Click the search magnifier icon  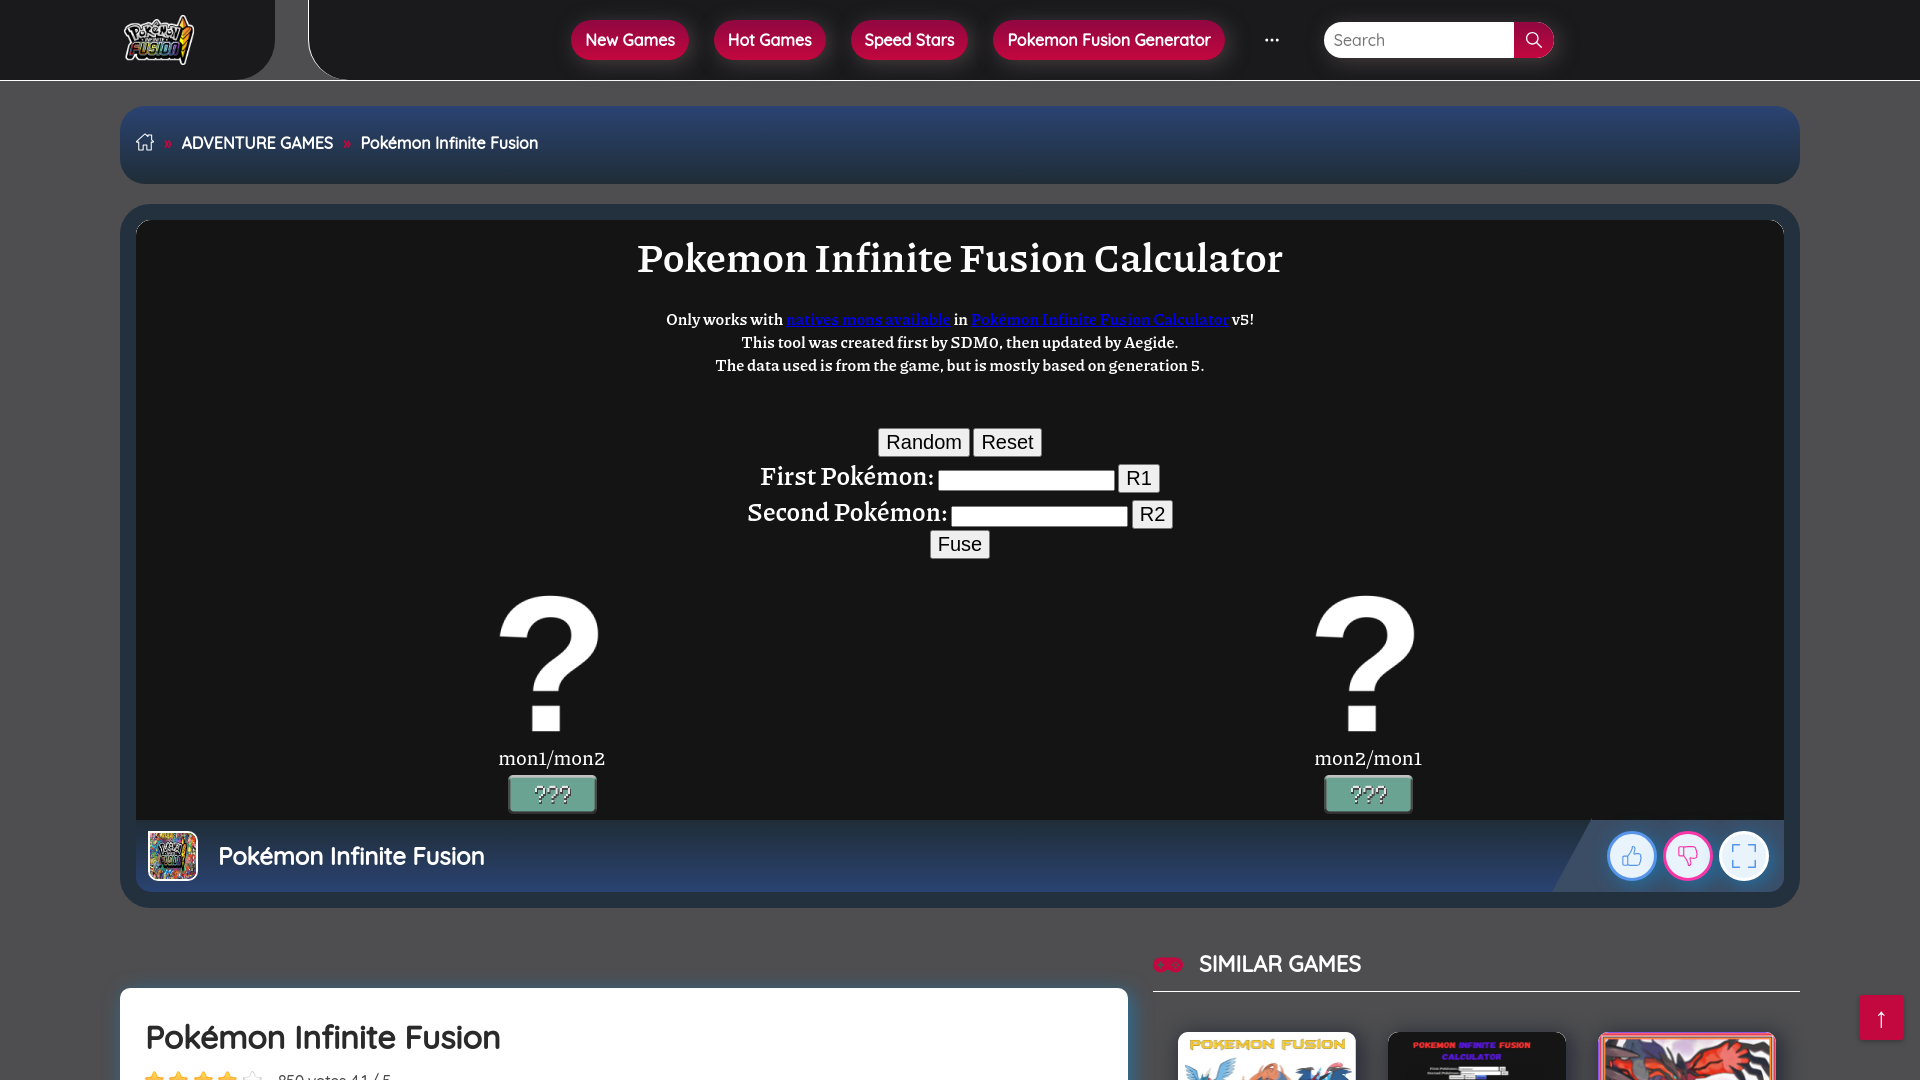(x=1534, y=40)
